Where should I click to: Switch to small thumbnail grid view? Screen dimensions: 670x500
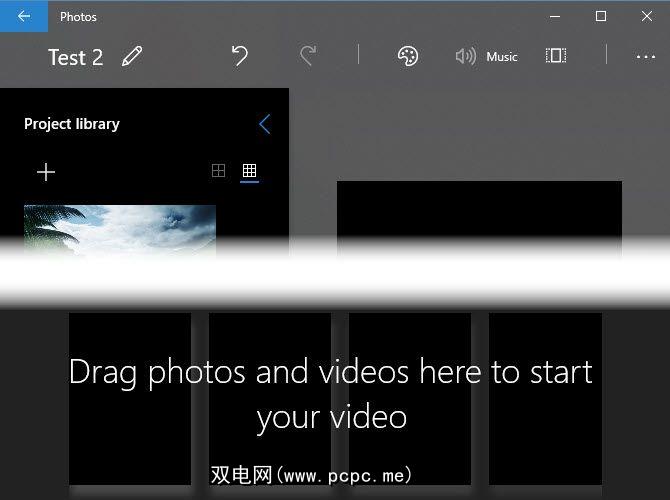250,171
